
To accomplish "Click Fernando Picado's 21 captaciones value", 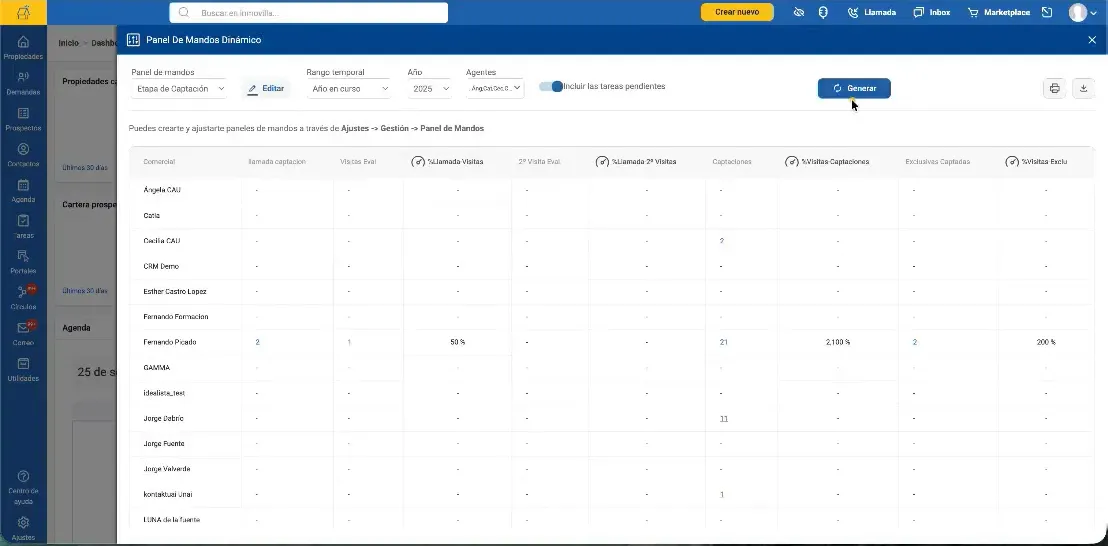I will (x=724, y=342).
